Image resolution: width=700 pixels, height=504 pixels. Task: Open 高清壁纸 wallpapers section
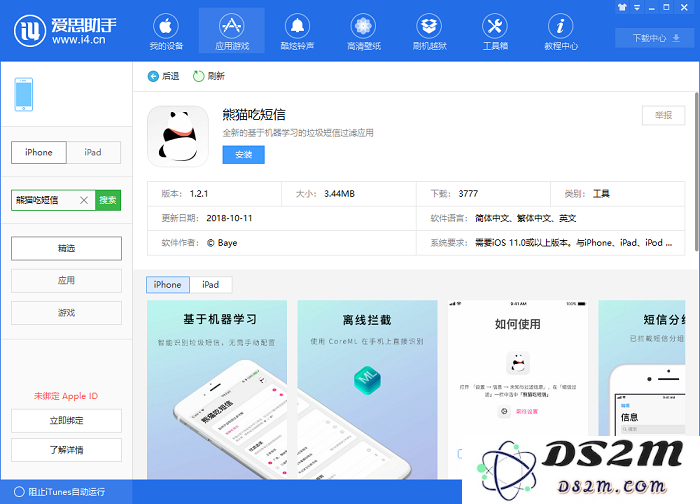pyautogui.click(x=363, y=31)
